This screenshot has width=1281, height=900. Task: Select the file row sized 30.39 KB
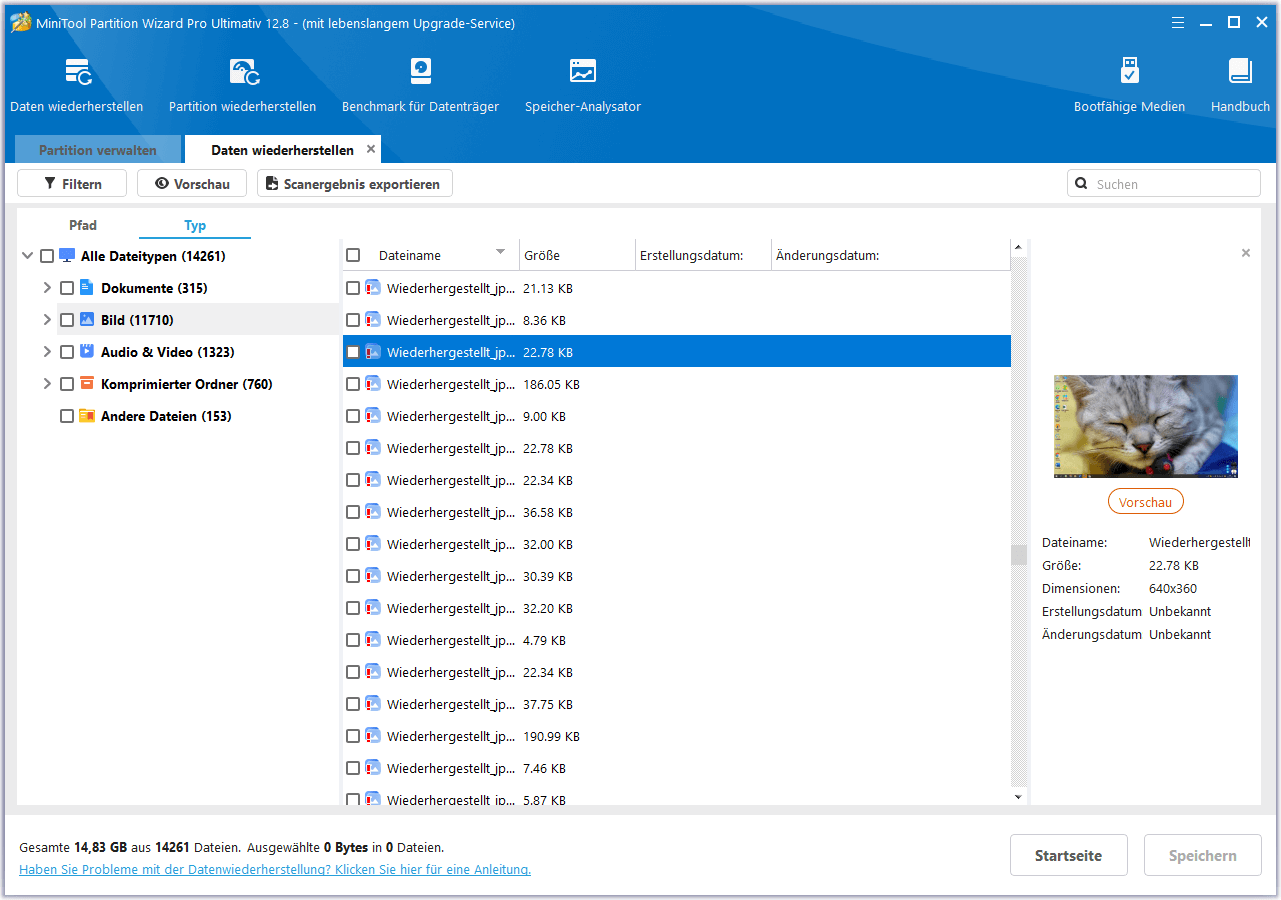[677, 576]
